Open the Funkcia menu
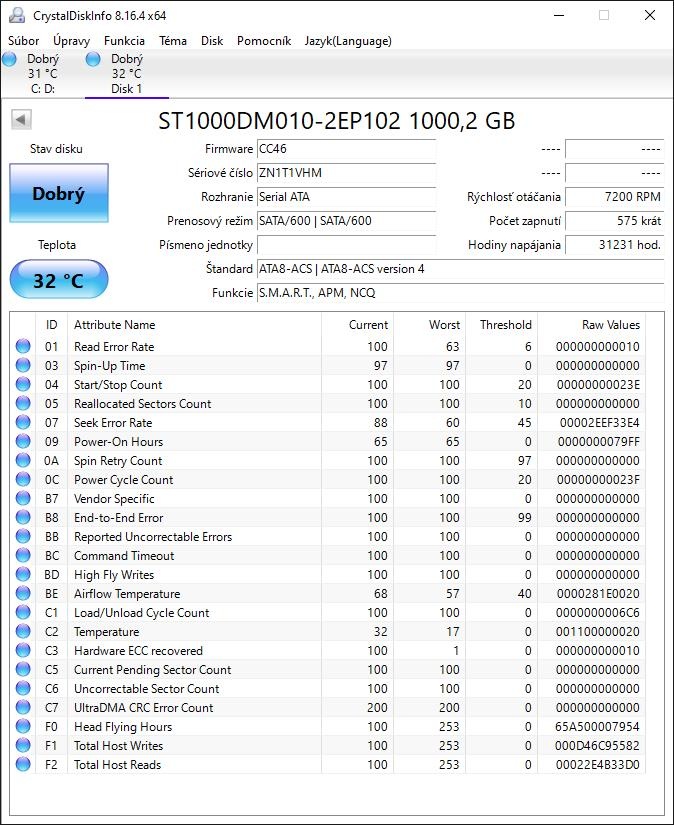The image size is (674, 825). 124,41
